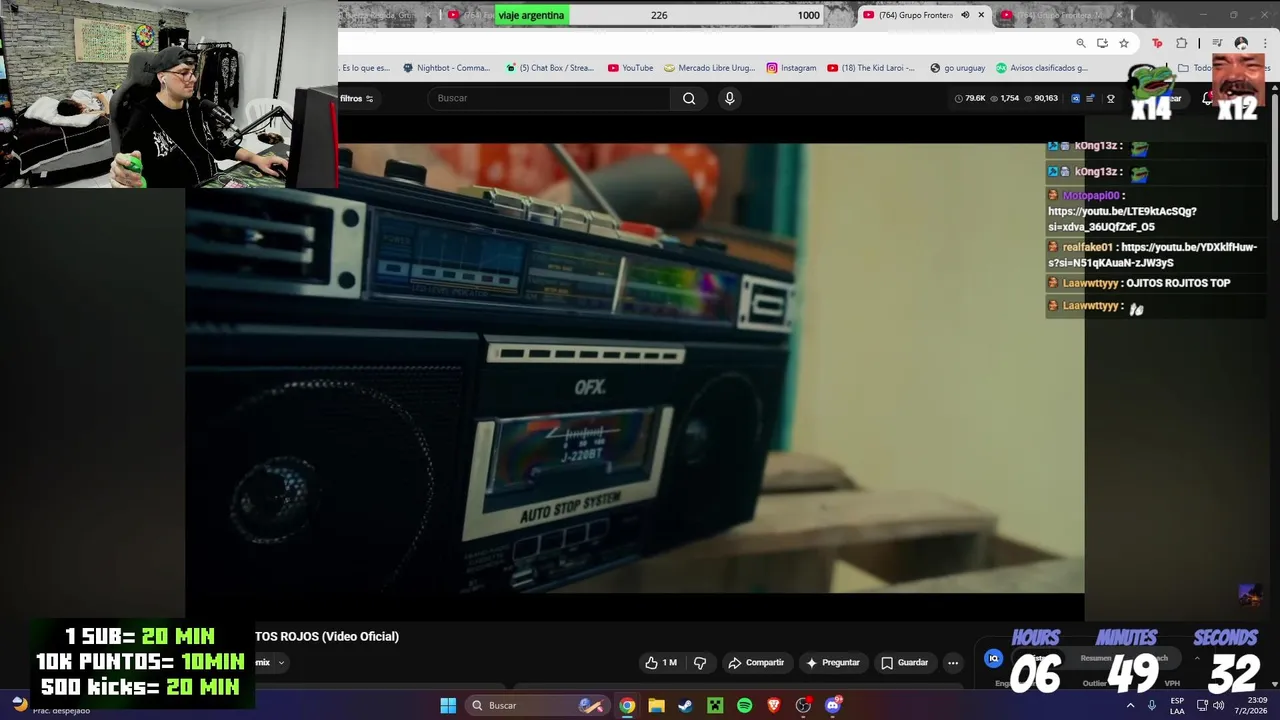Open Mercado Libre Uruguay bookmark
The width and height of the screenshot is (1280, 720).
pyautogui.click(x=710, y=68)
